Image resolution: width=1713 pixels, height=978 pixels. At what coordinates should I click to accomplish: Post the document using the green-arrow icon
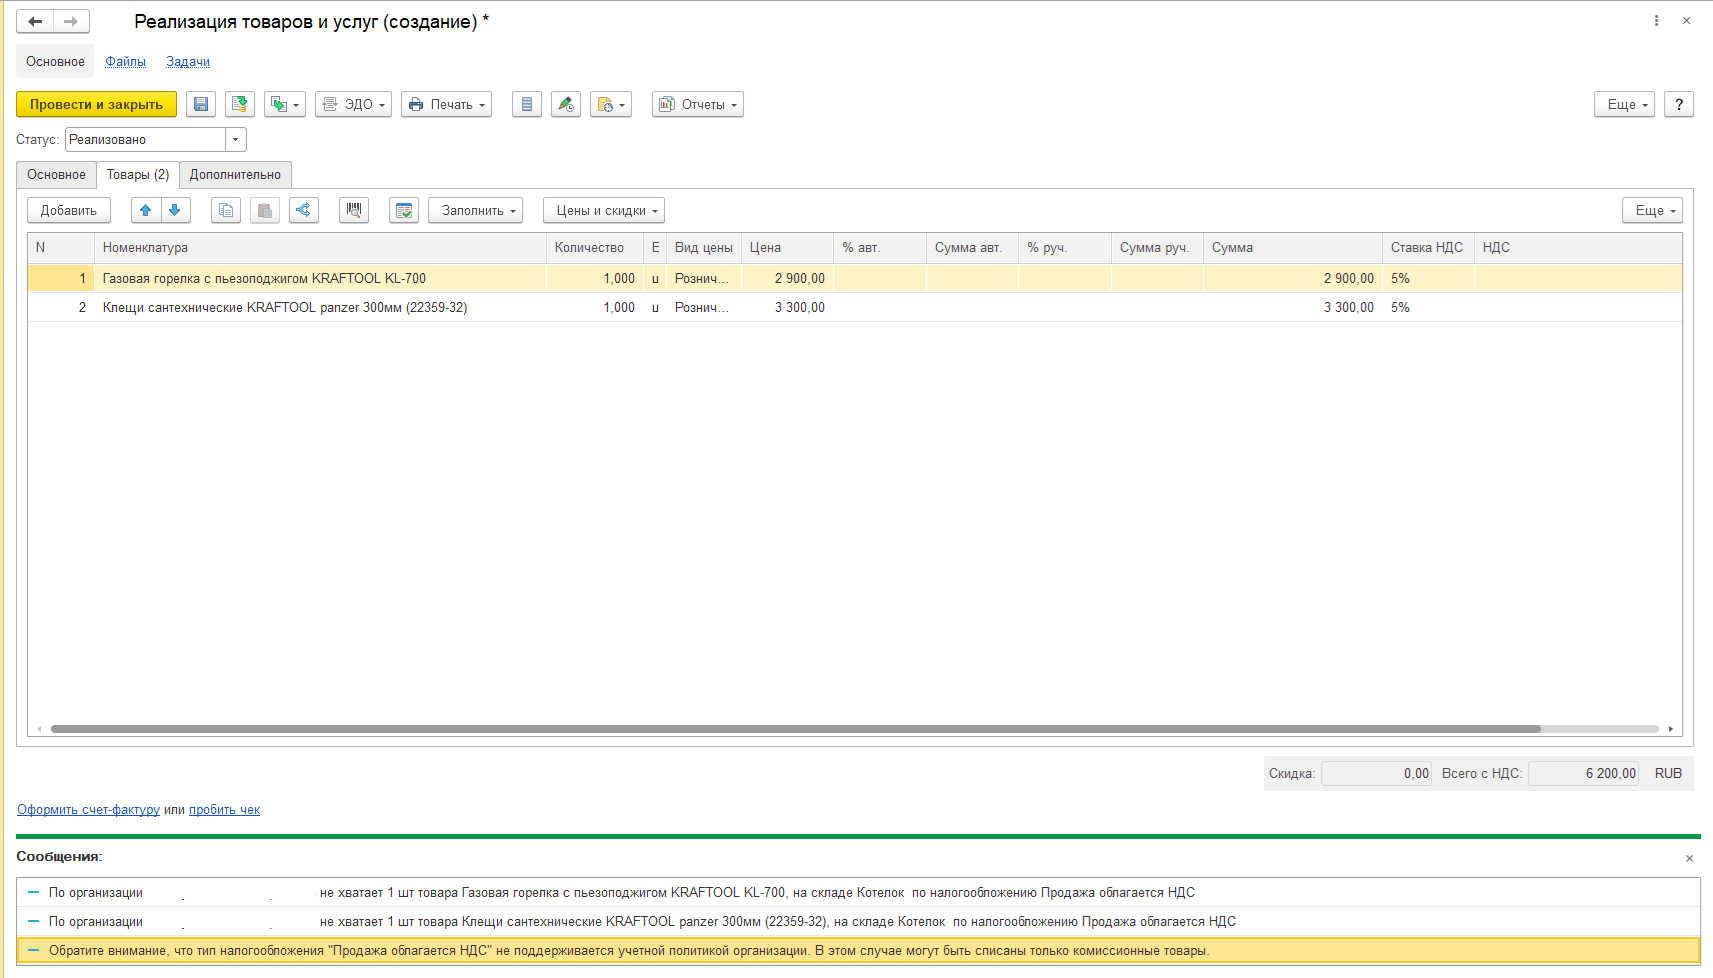click(240, 104)
